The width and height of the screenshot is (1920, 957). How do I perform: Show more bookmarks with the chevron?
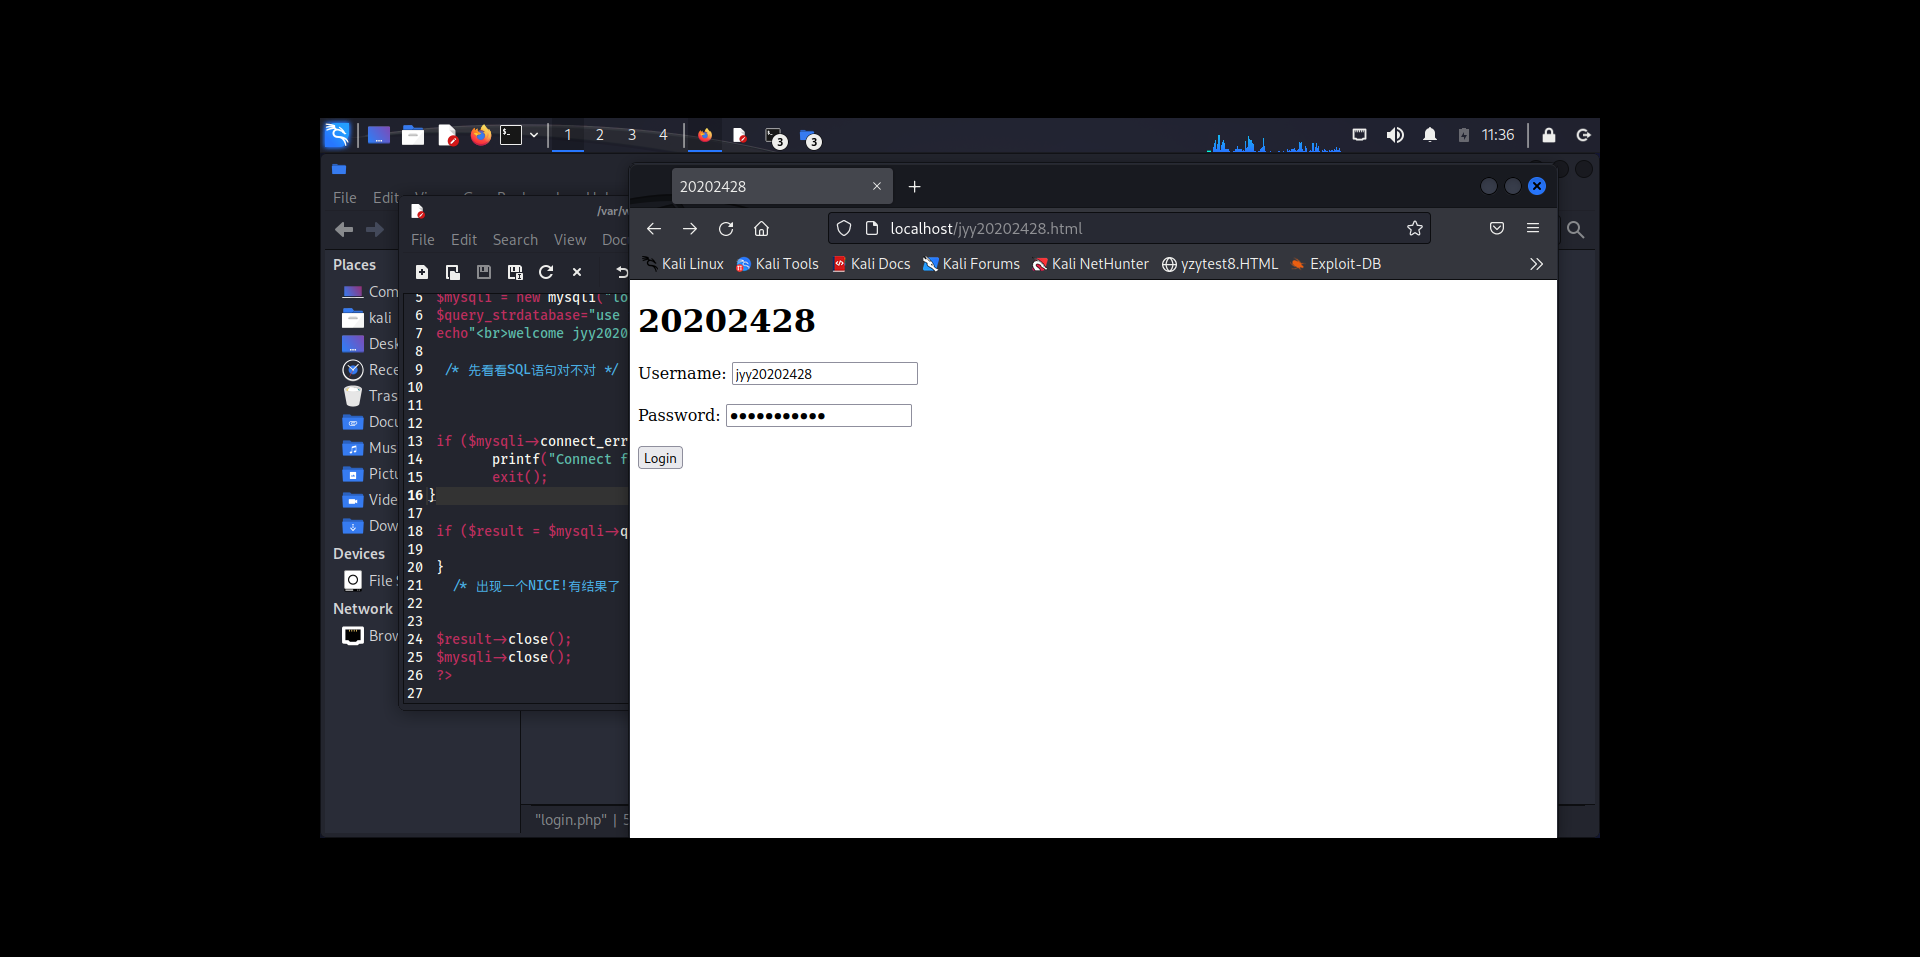pyautogui.click(x=1536, y=264)
